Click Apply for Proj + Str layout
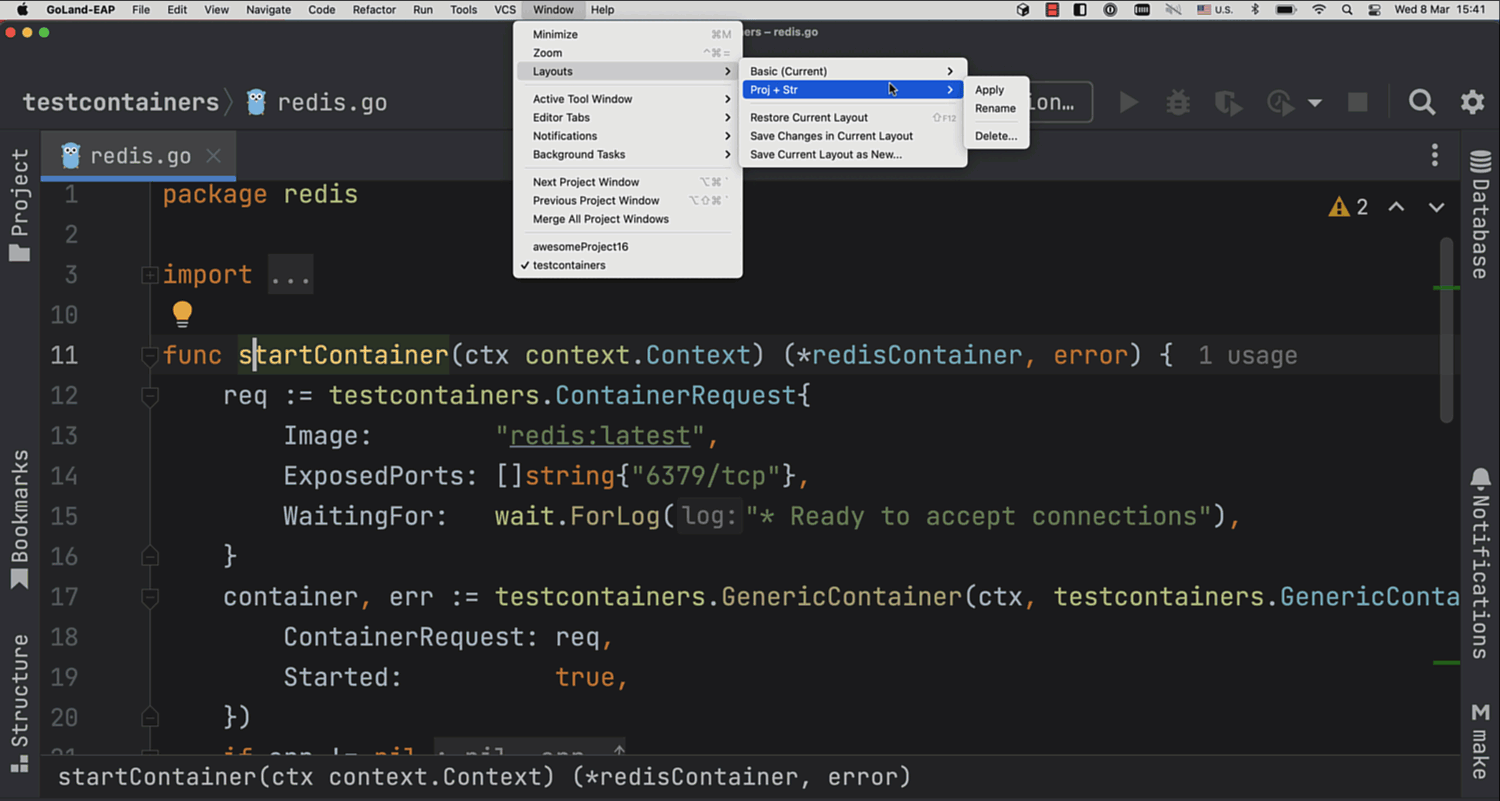This screenshot has height=801, width=1500. [989, 90]
